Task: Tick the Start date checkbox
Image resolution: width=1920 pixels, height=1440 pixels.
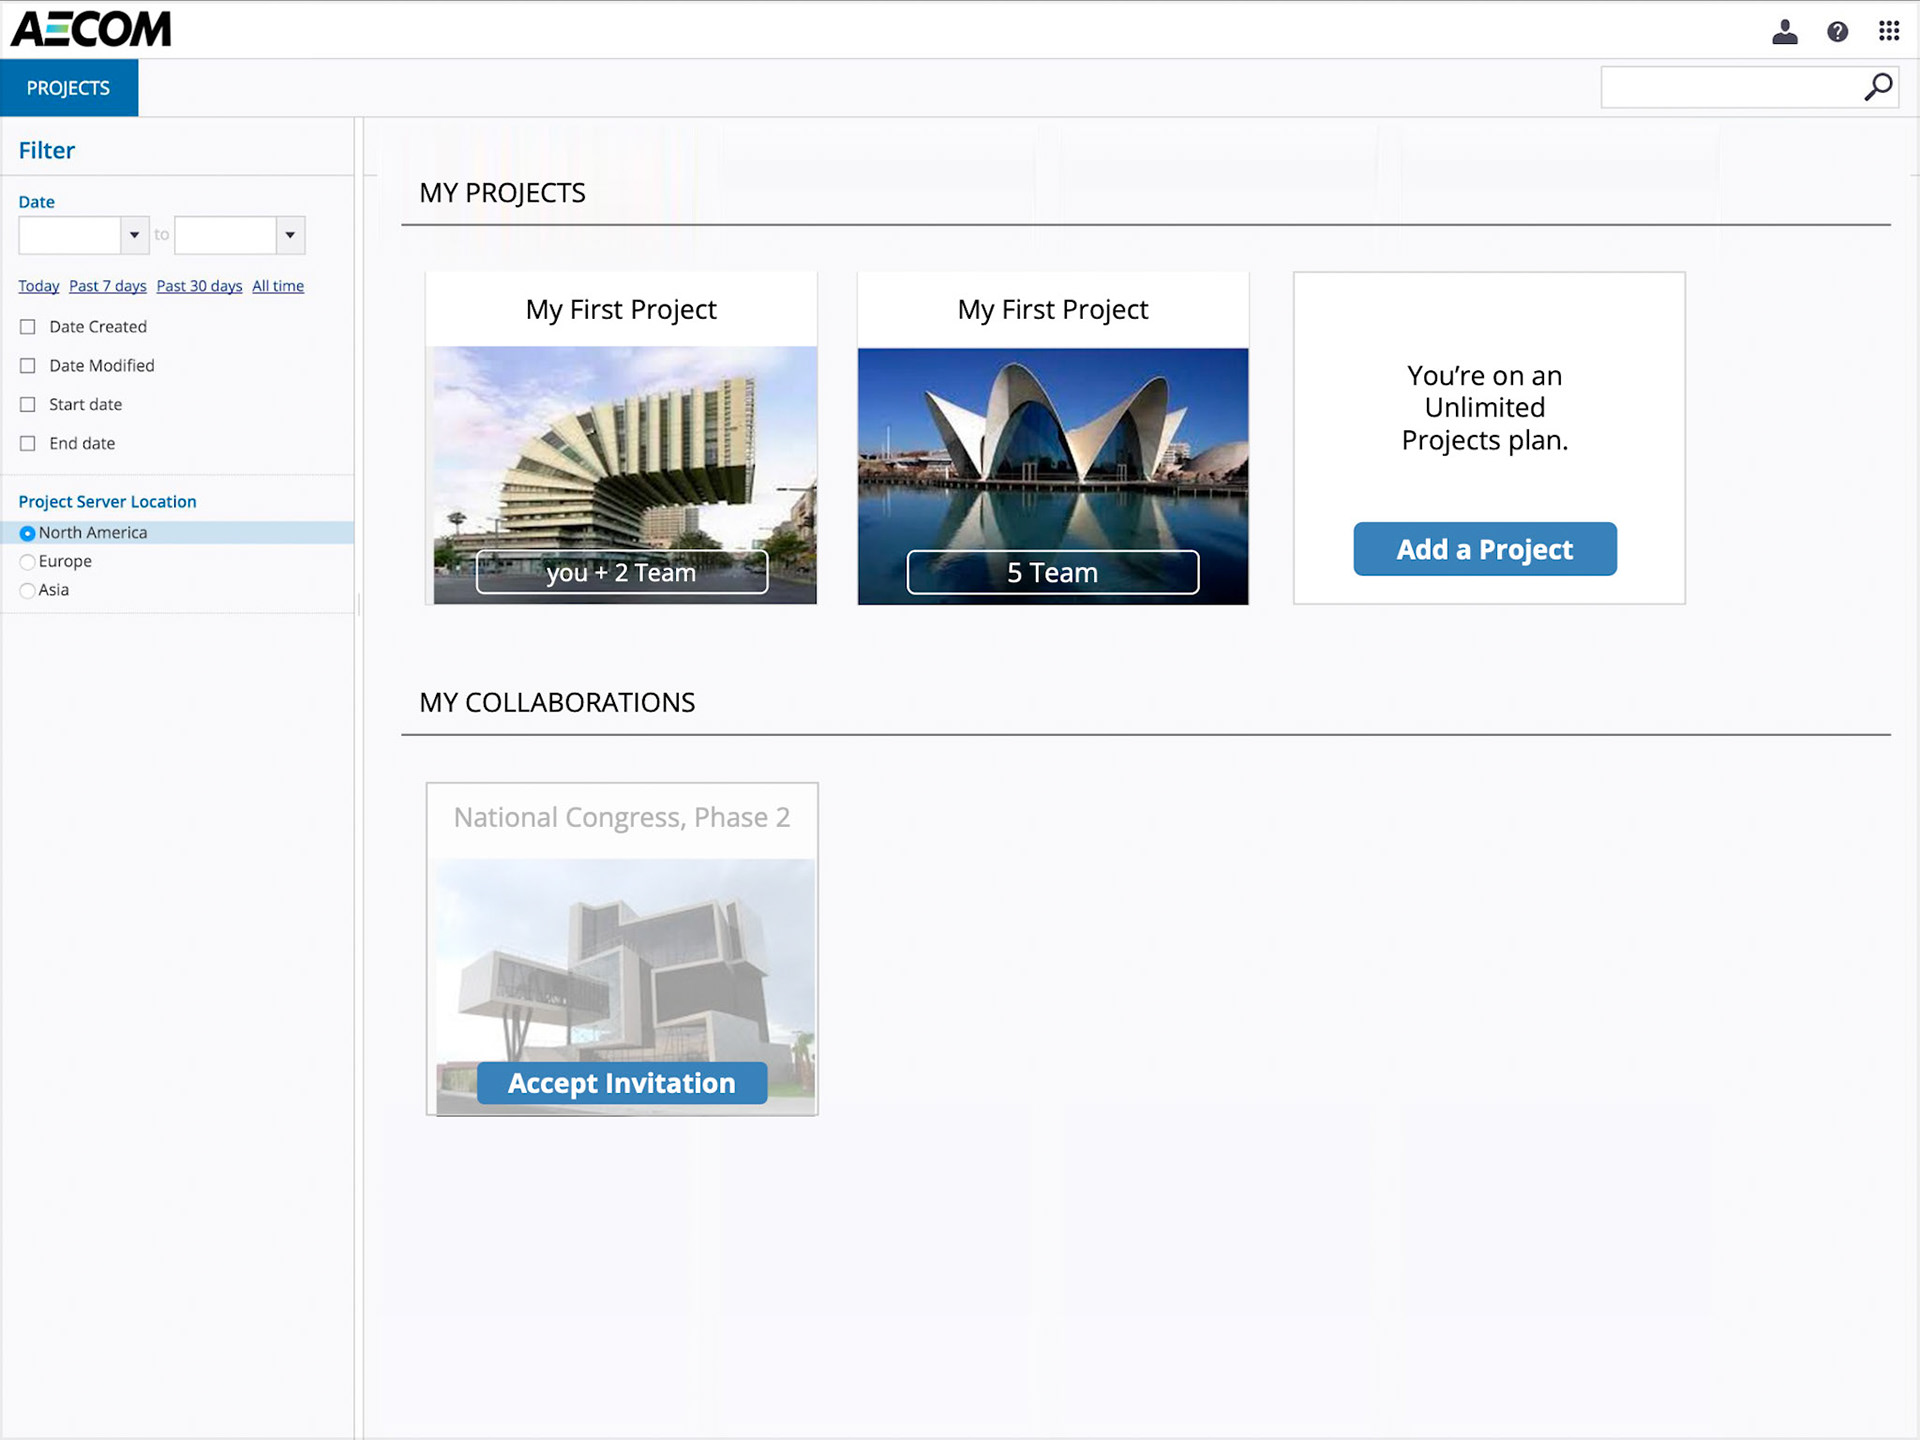Action: click(x=28, y=405)
